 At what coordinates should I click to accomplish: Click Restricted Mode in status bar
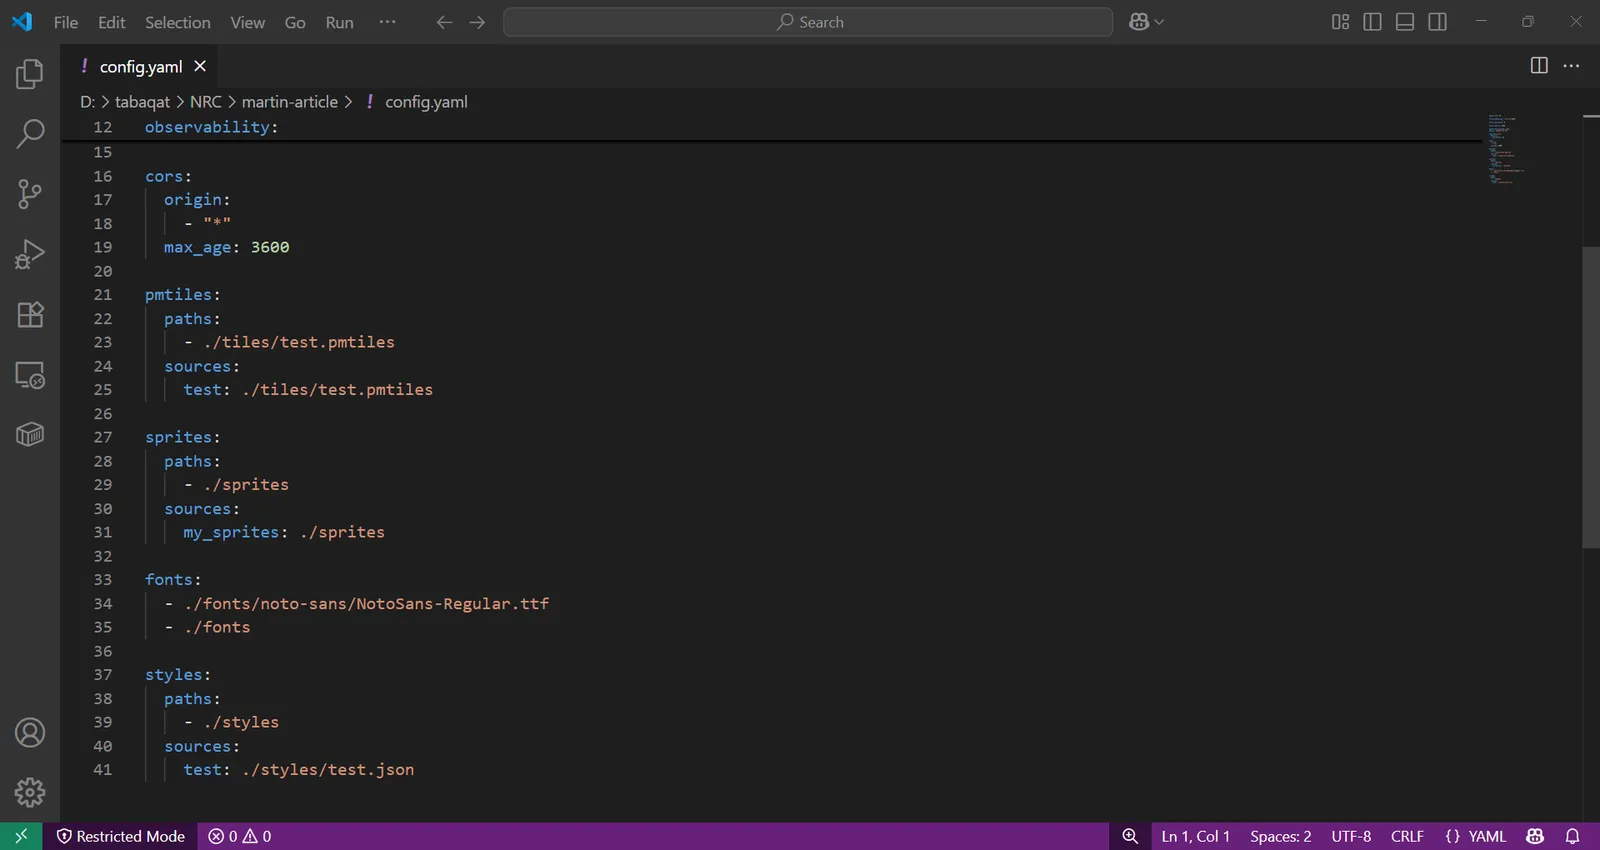(121, 836)
